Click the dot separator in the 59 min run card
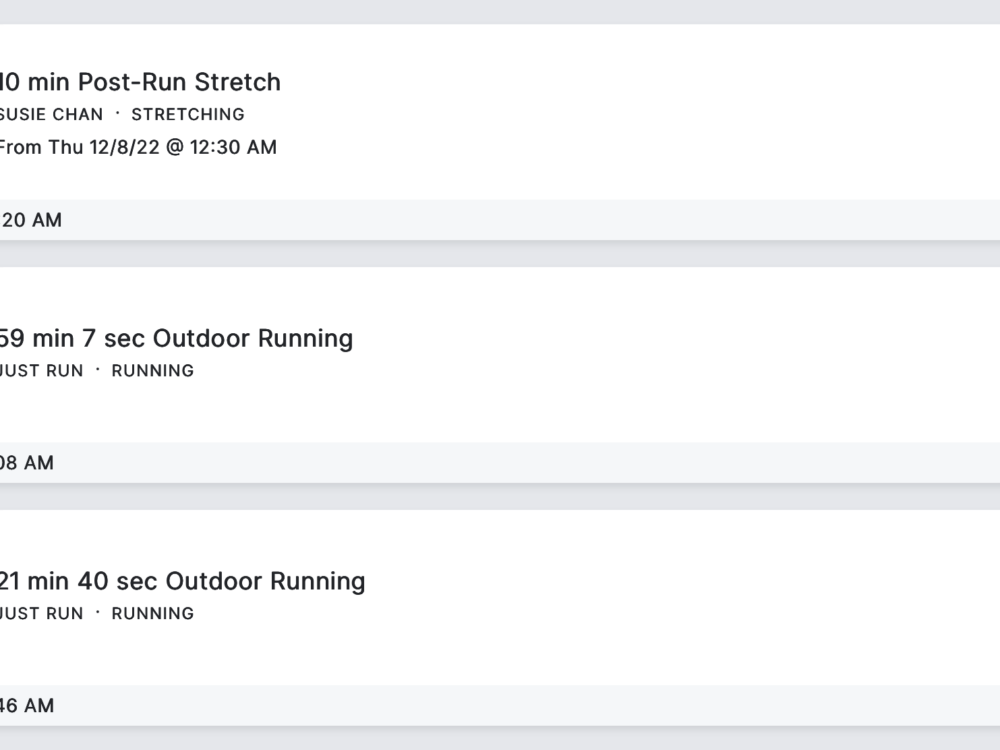Viewport: 1000px width, 750px height. pos(98,369)
